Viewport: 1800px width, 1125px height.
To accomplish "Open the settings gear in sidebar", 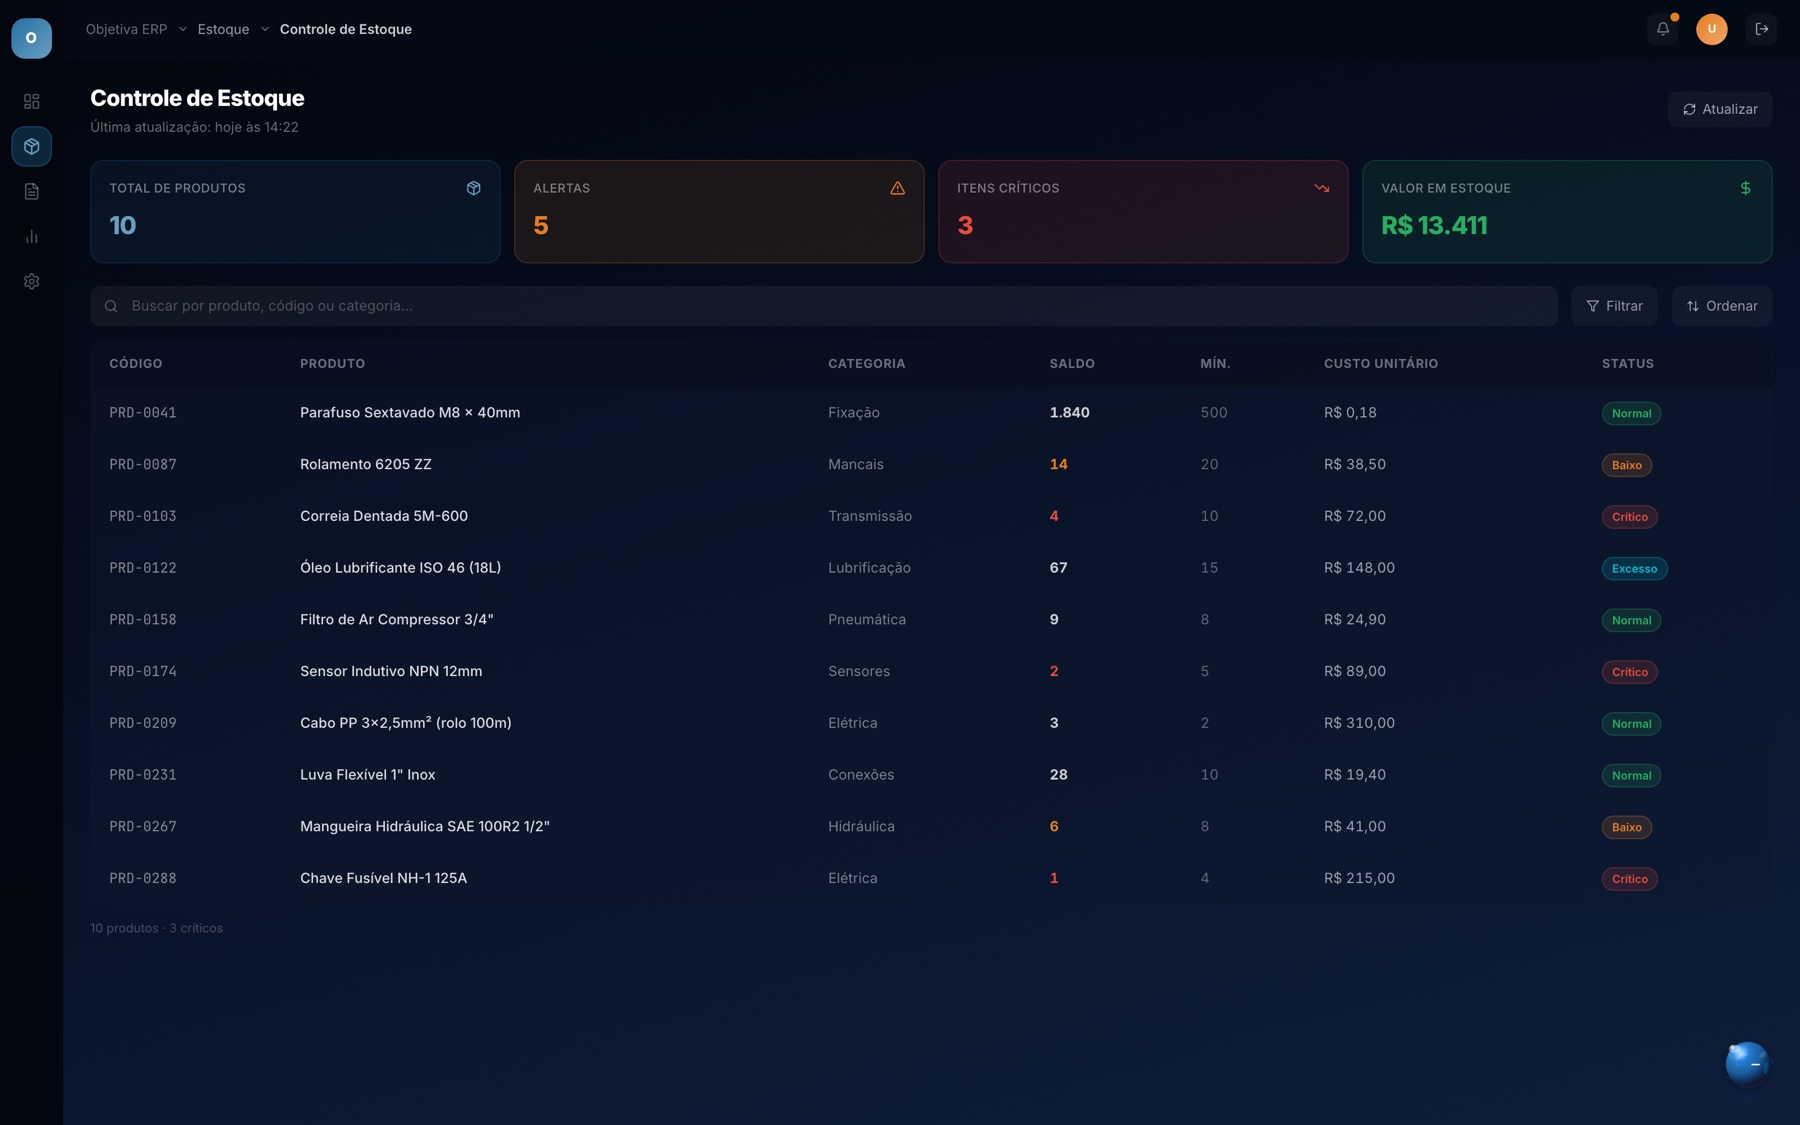I will 31,281.
